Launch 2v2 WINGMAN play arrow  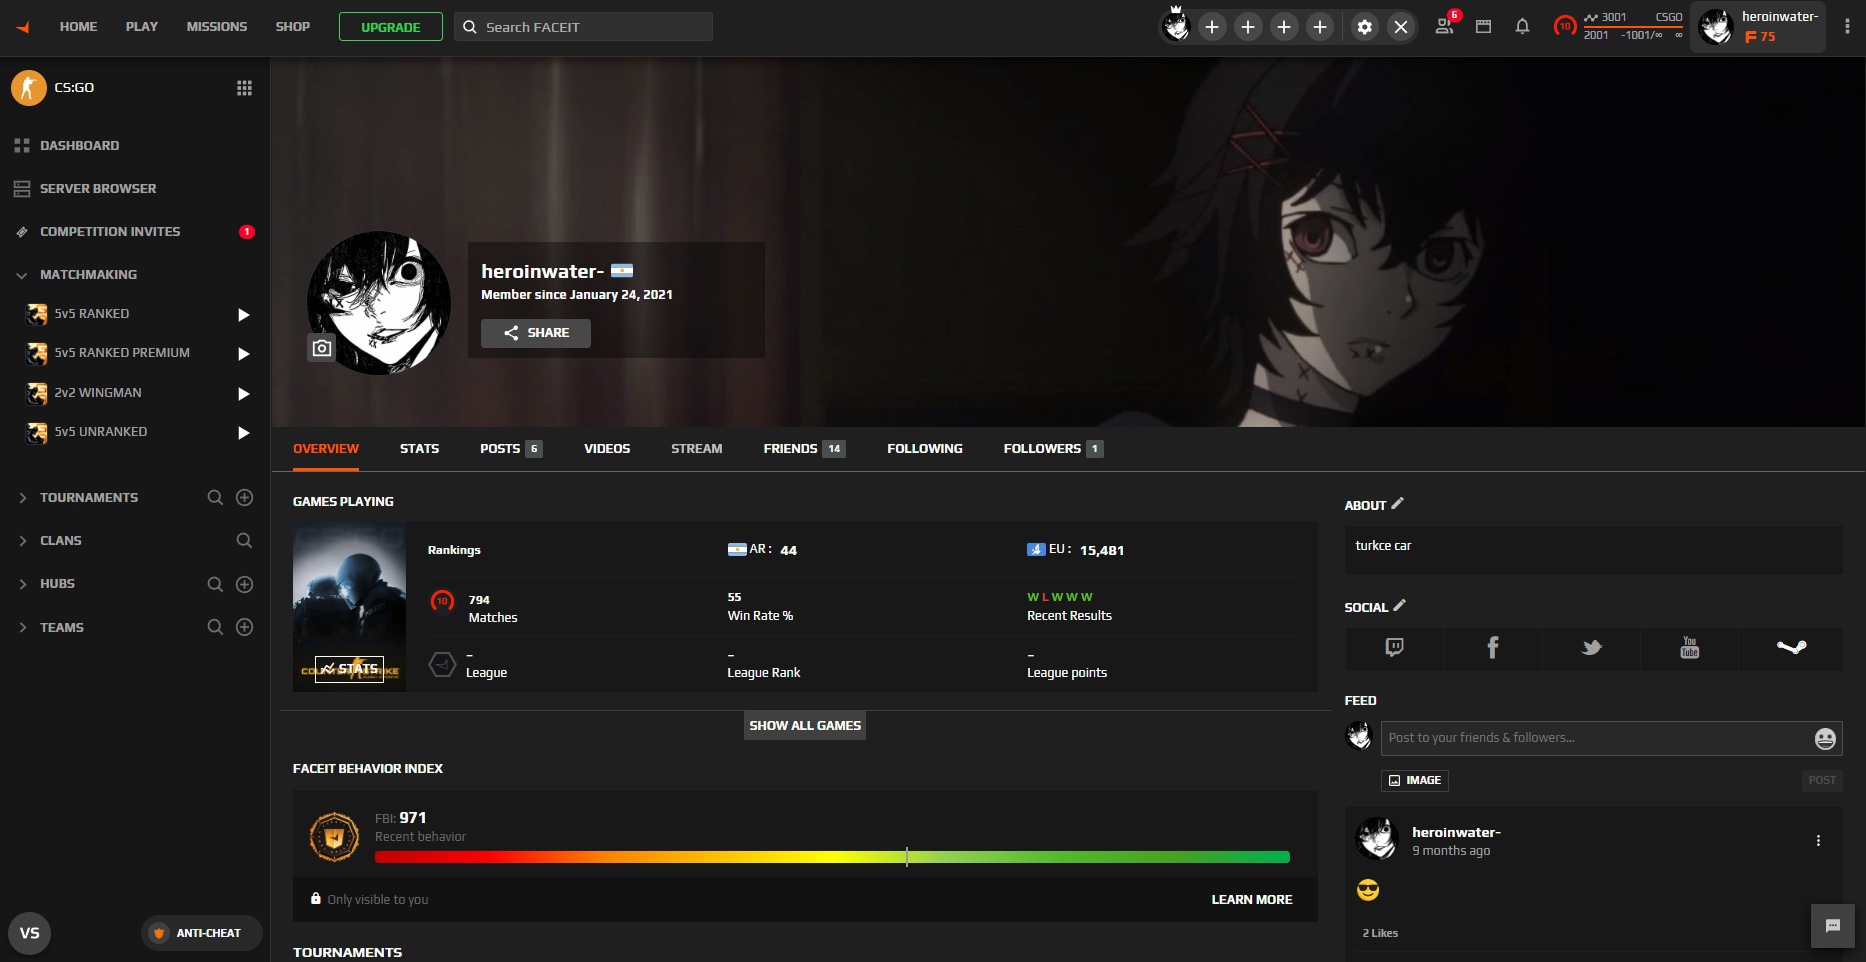[x=243, y=394]
